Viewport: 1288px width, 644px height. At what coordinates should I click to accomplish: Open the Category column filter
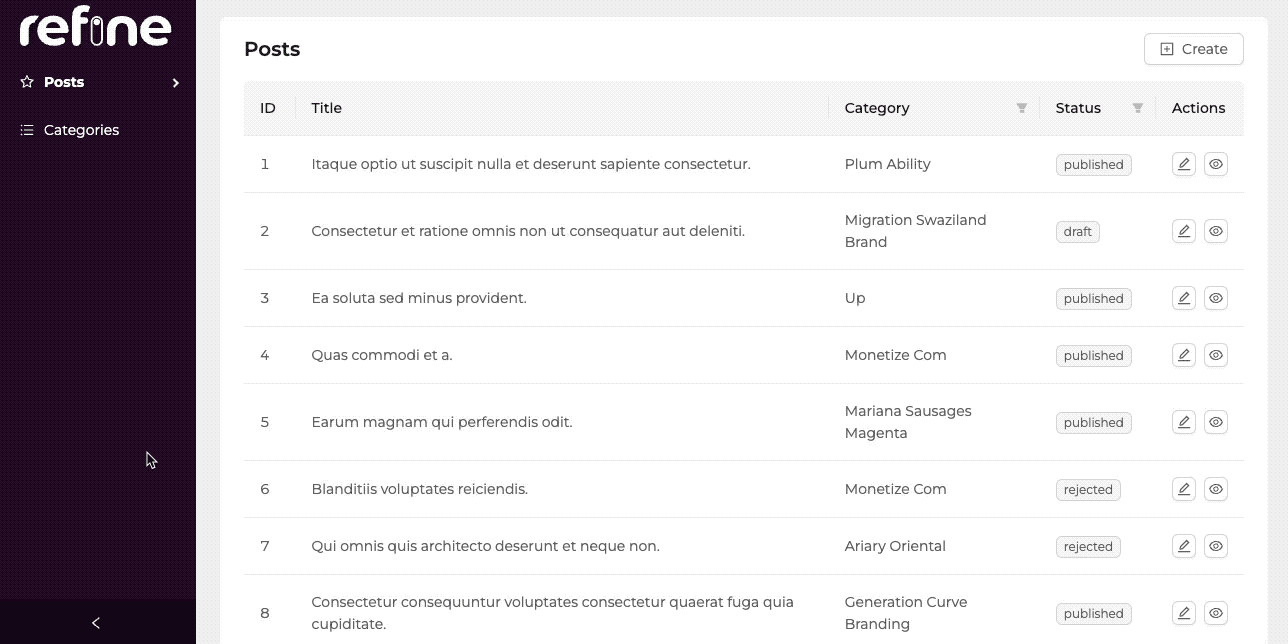(x=1021, y=108)
